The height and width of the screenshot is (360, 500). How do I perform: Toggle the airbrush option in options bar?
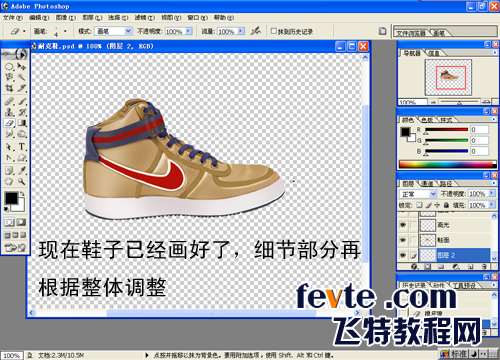pos(256,31)
